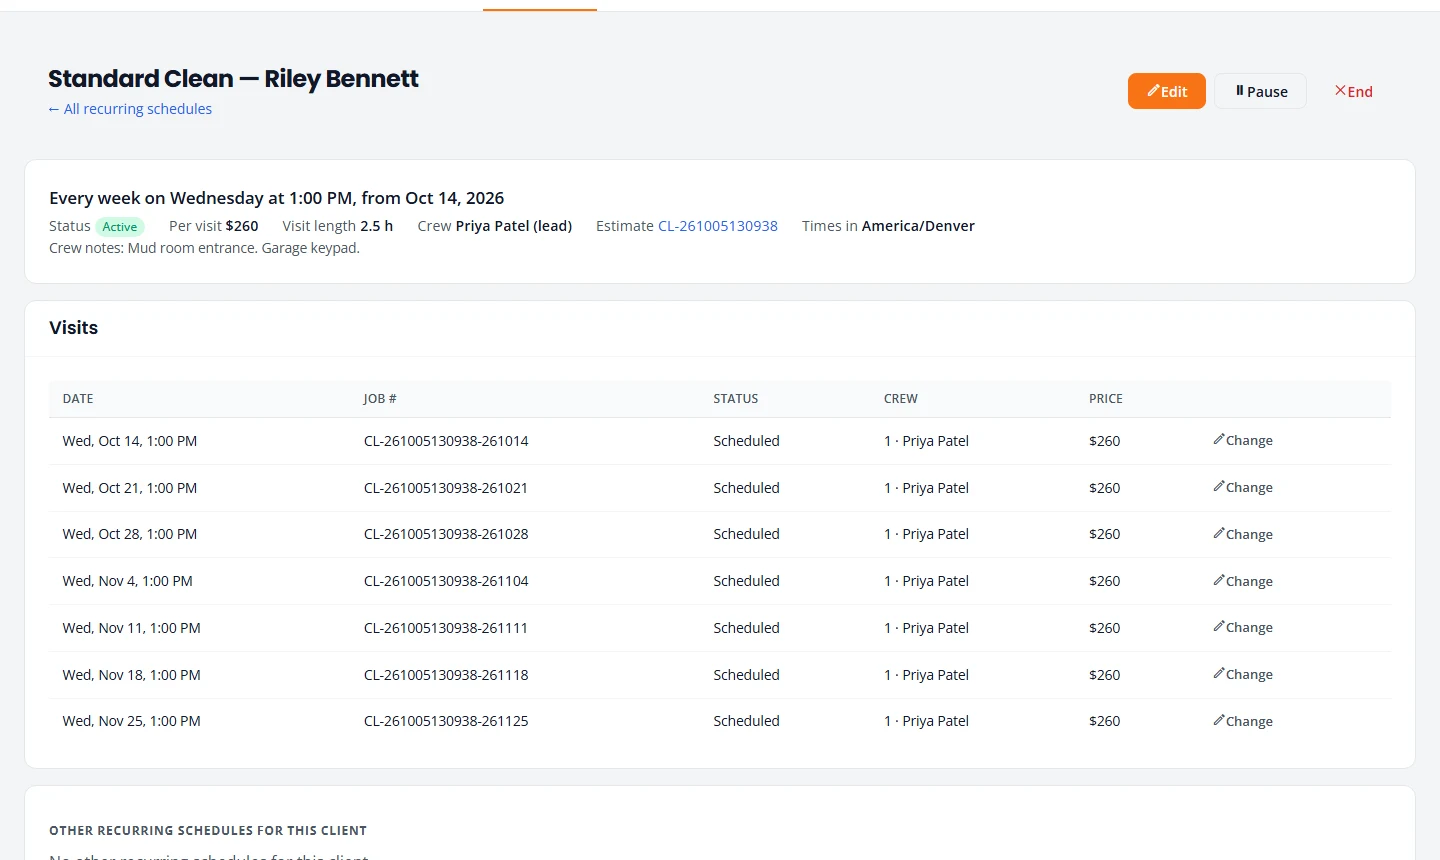Click the pencil icon on the Edit button

[1153, 91]
